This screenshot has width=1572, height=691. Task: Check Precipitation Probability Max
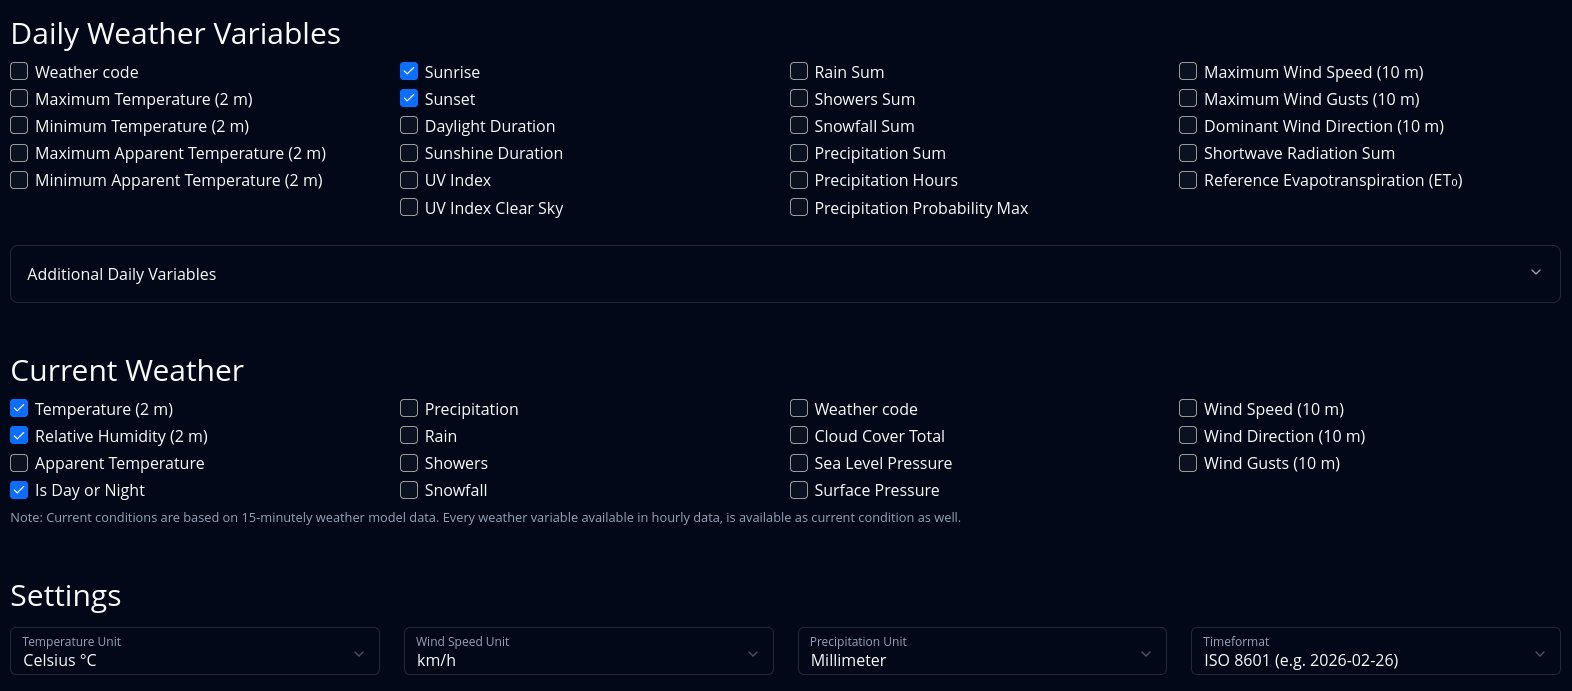coord(799,207)
